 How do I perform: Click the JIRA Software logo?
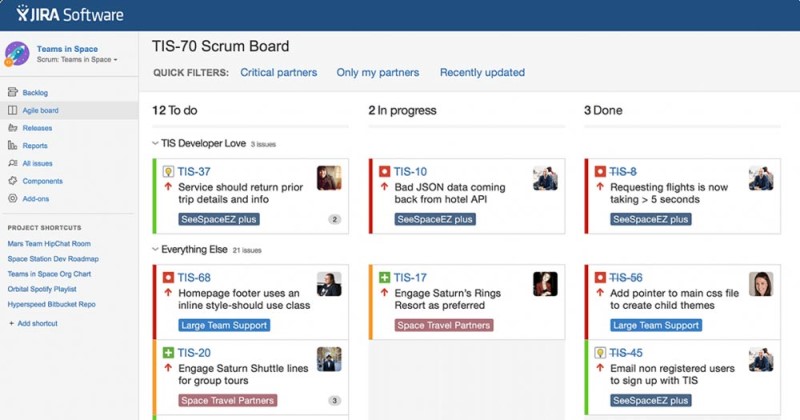coord(69,14)
